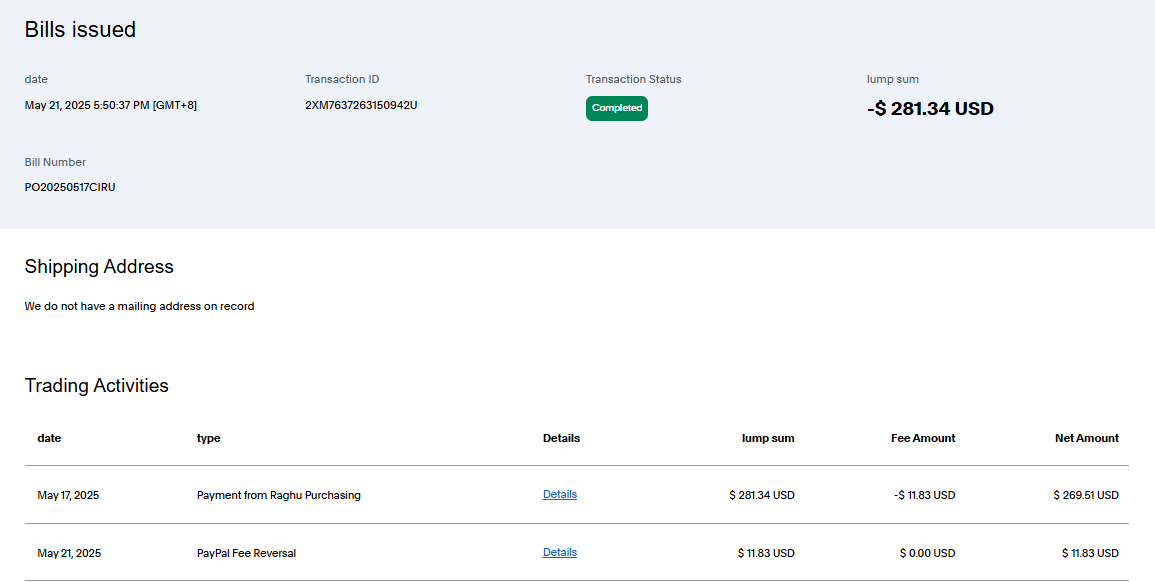Image resolution: width=1155 pixels, height=582 pixels.
Task: Click the no mailing address on record message
Action: click(139, 306)
